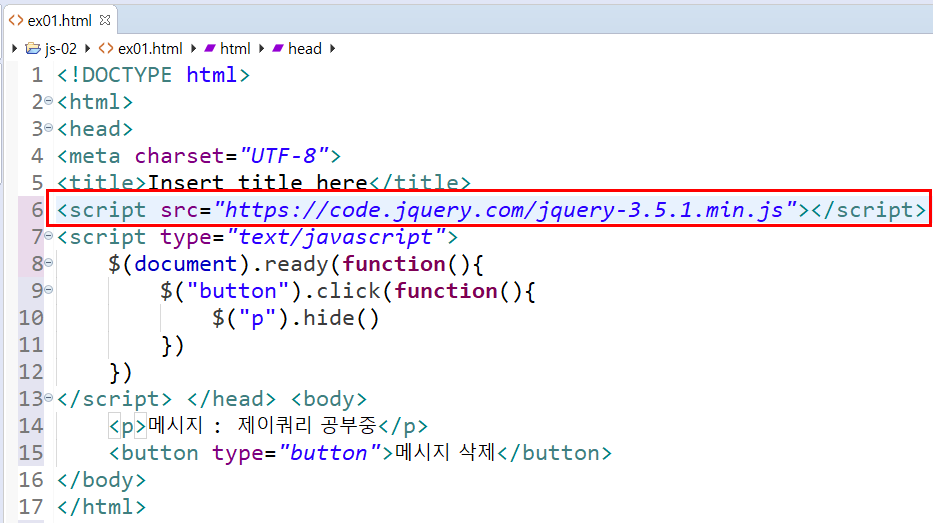
Task: Click "Insert title here" text
Action: pyautogui.click(x=257, y=182)
